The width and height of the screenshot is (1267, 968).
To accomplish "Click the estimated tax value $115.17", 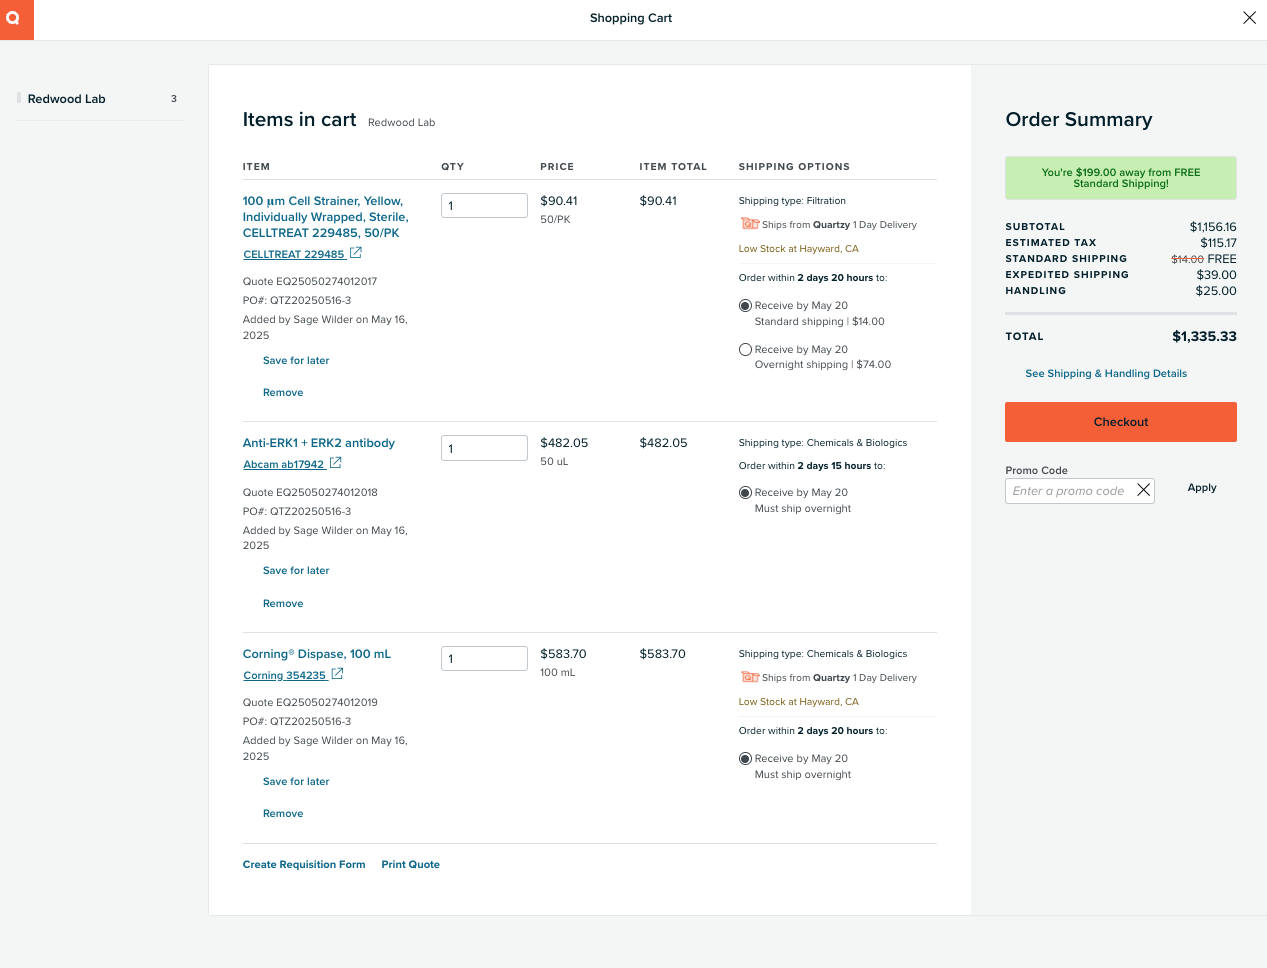I will coord(1218,243).
